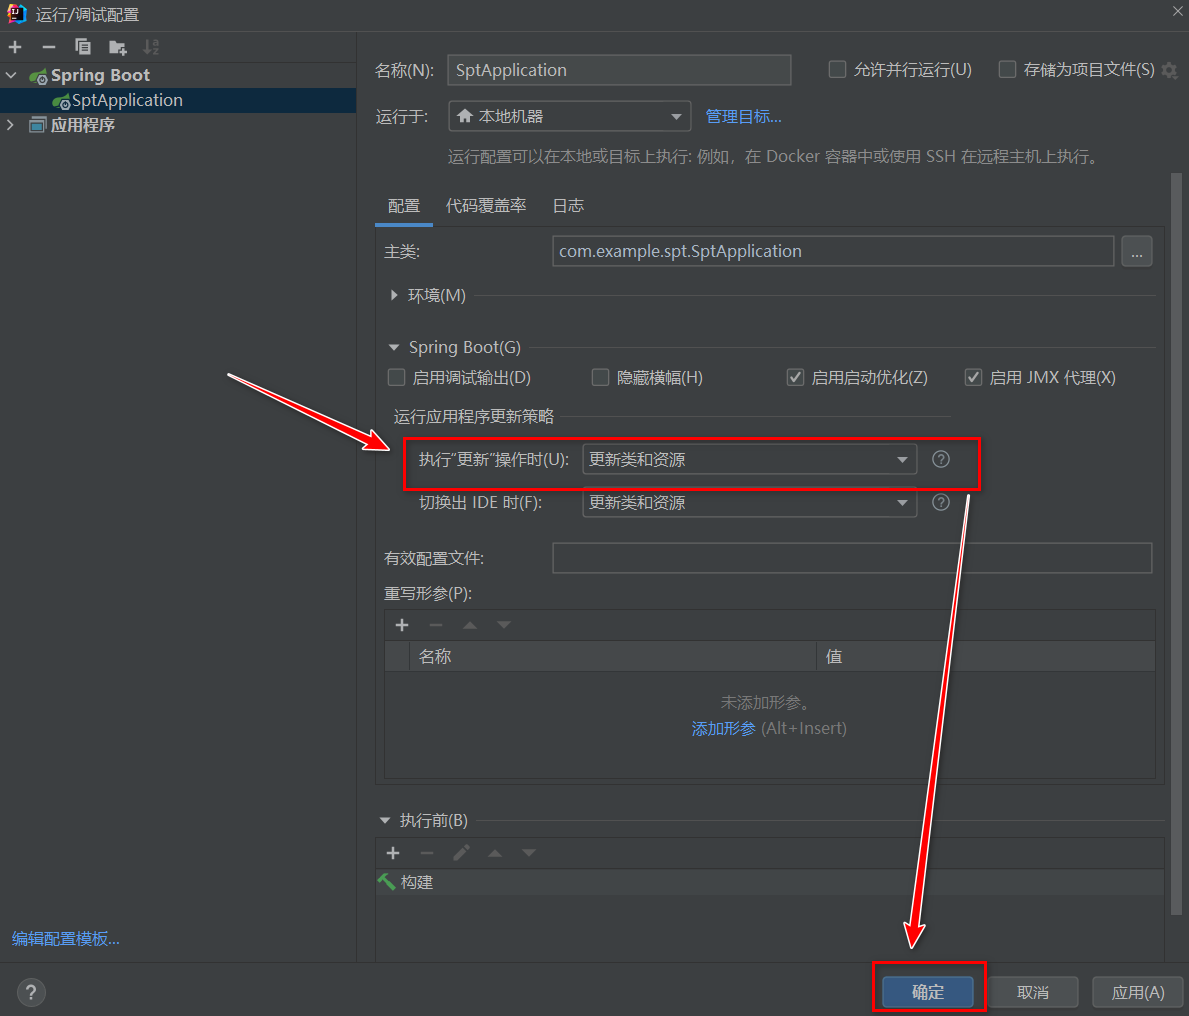Move override parameter down
1189x1016 pixels.
tap(504, 625)
